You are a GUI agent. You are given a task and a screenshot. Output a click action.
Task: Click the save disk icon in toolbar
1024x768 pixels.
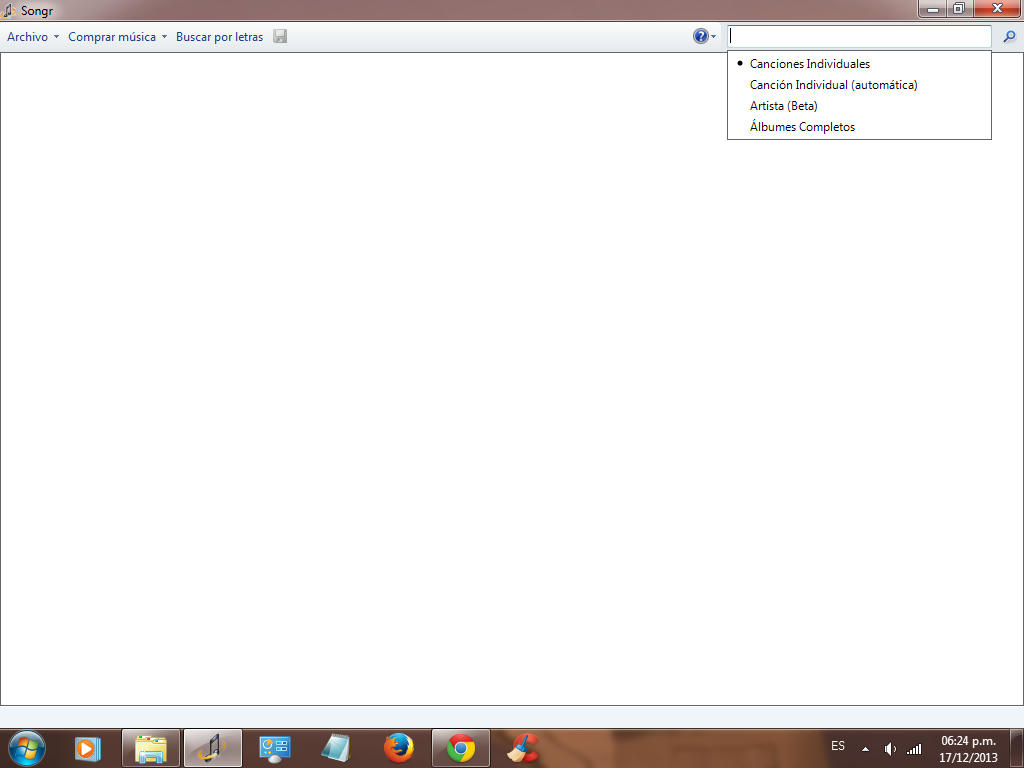280,37
